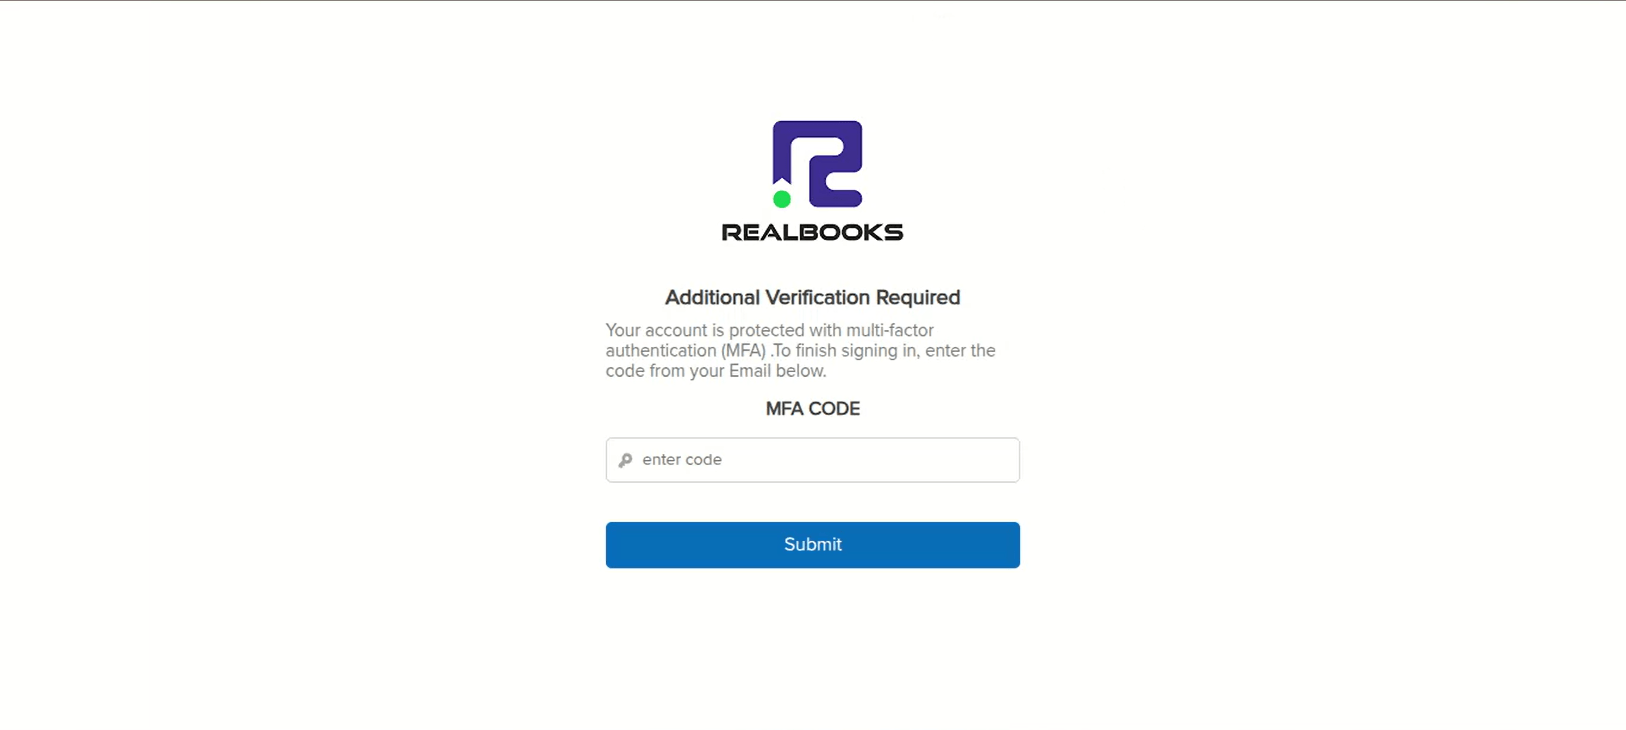This screenshot has width=1626, height=730.
Task: Click the word Email in the description
Action: (749, 371)
